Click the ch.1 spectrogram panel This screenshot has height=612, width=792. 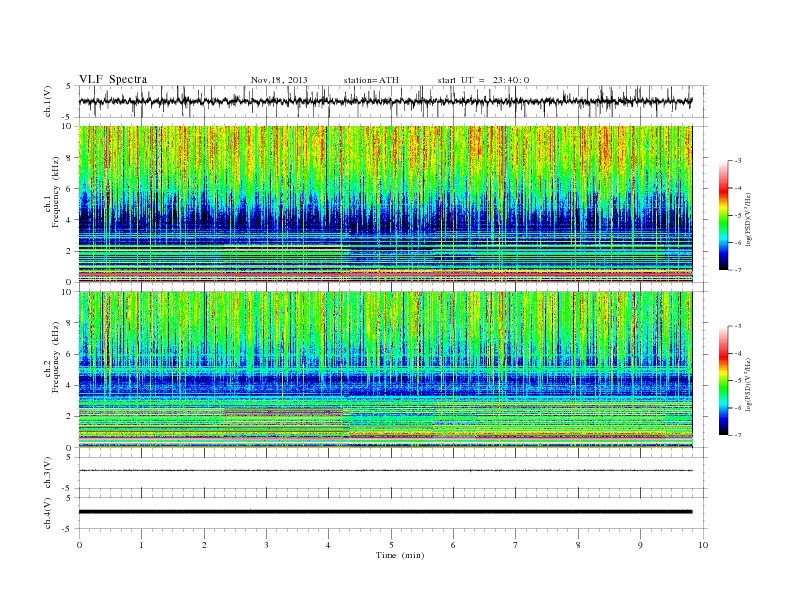(385, 204)
